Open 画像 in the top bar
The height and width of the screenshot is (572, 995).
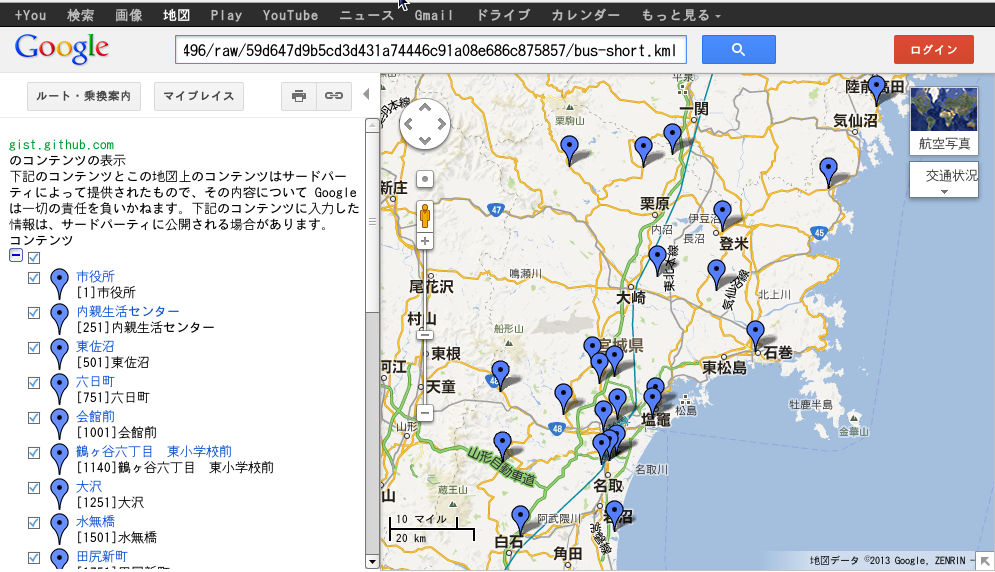coord(128,15)
